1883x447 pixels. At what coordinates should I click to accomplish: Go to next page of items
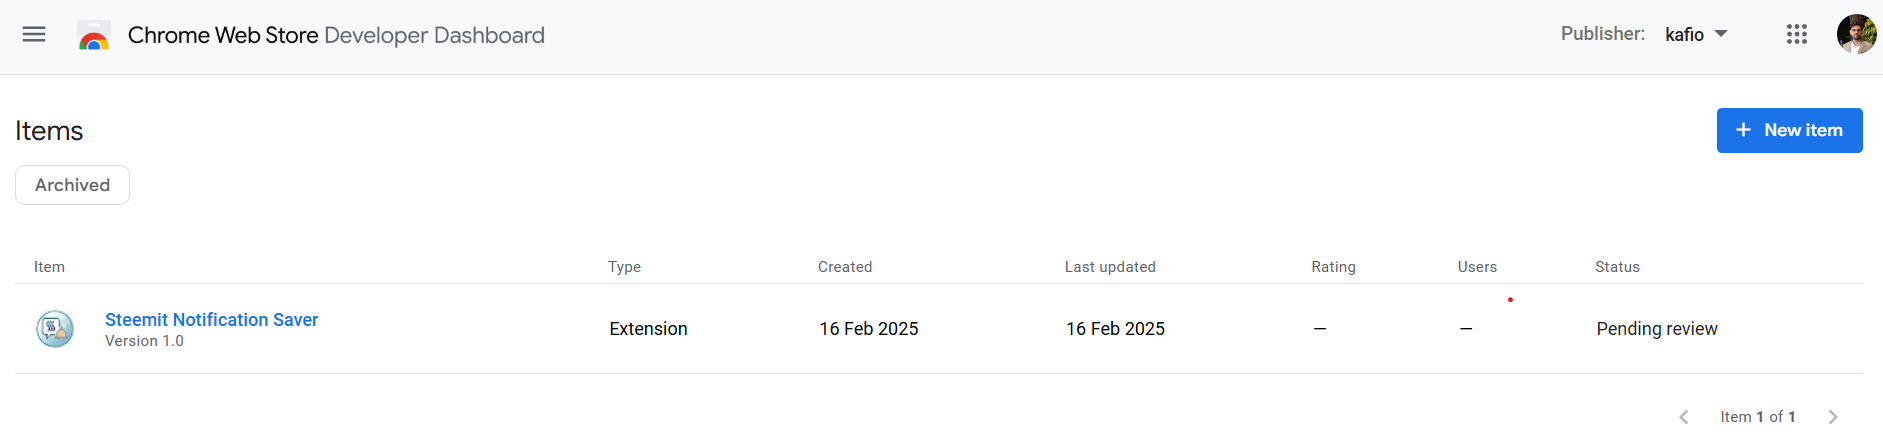pos(1833,417)
